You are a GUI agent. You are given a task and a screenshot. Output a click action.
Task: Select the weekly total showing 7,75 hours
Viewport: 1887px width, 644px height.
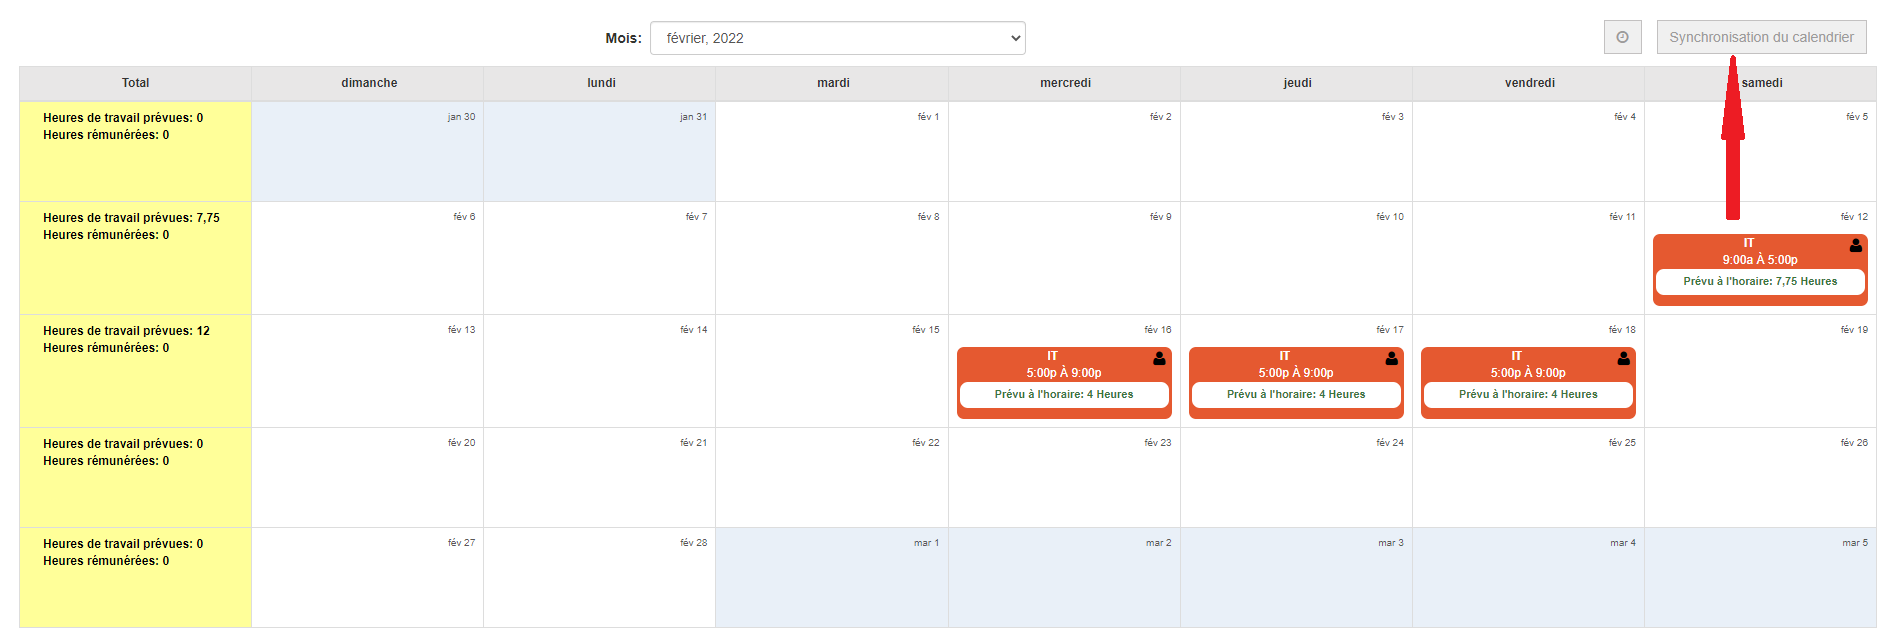pos(131,218)
